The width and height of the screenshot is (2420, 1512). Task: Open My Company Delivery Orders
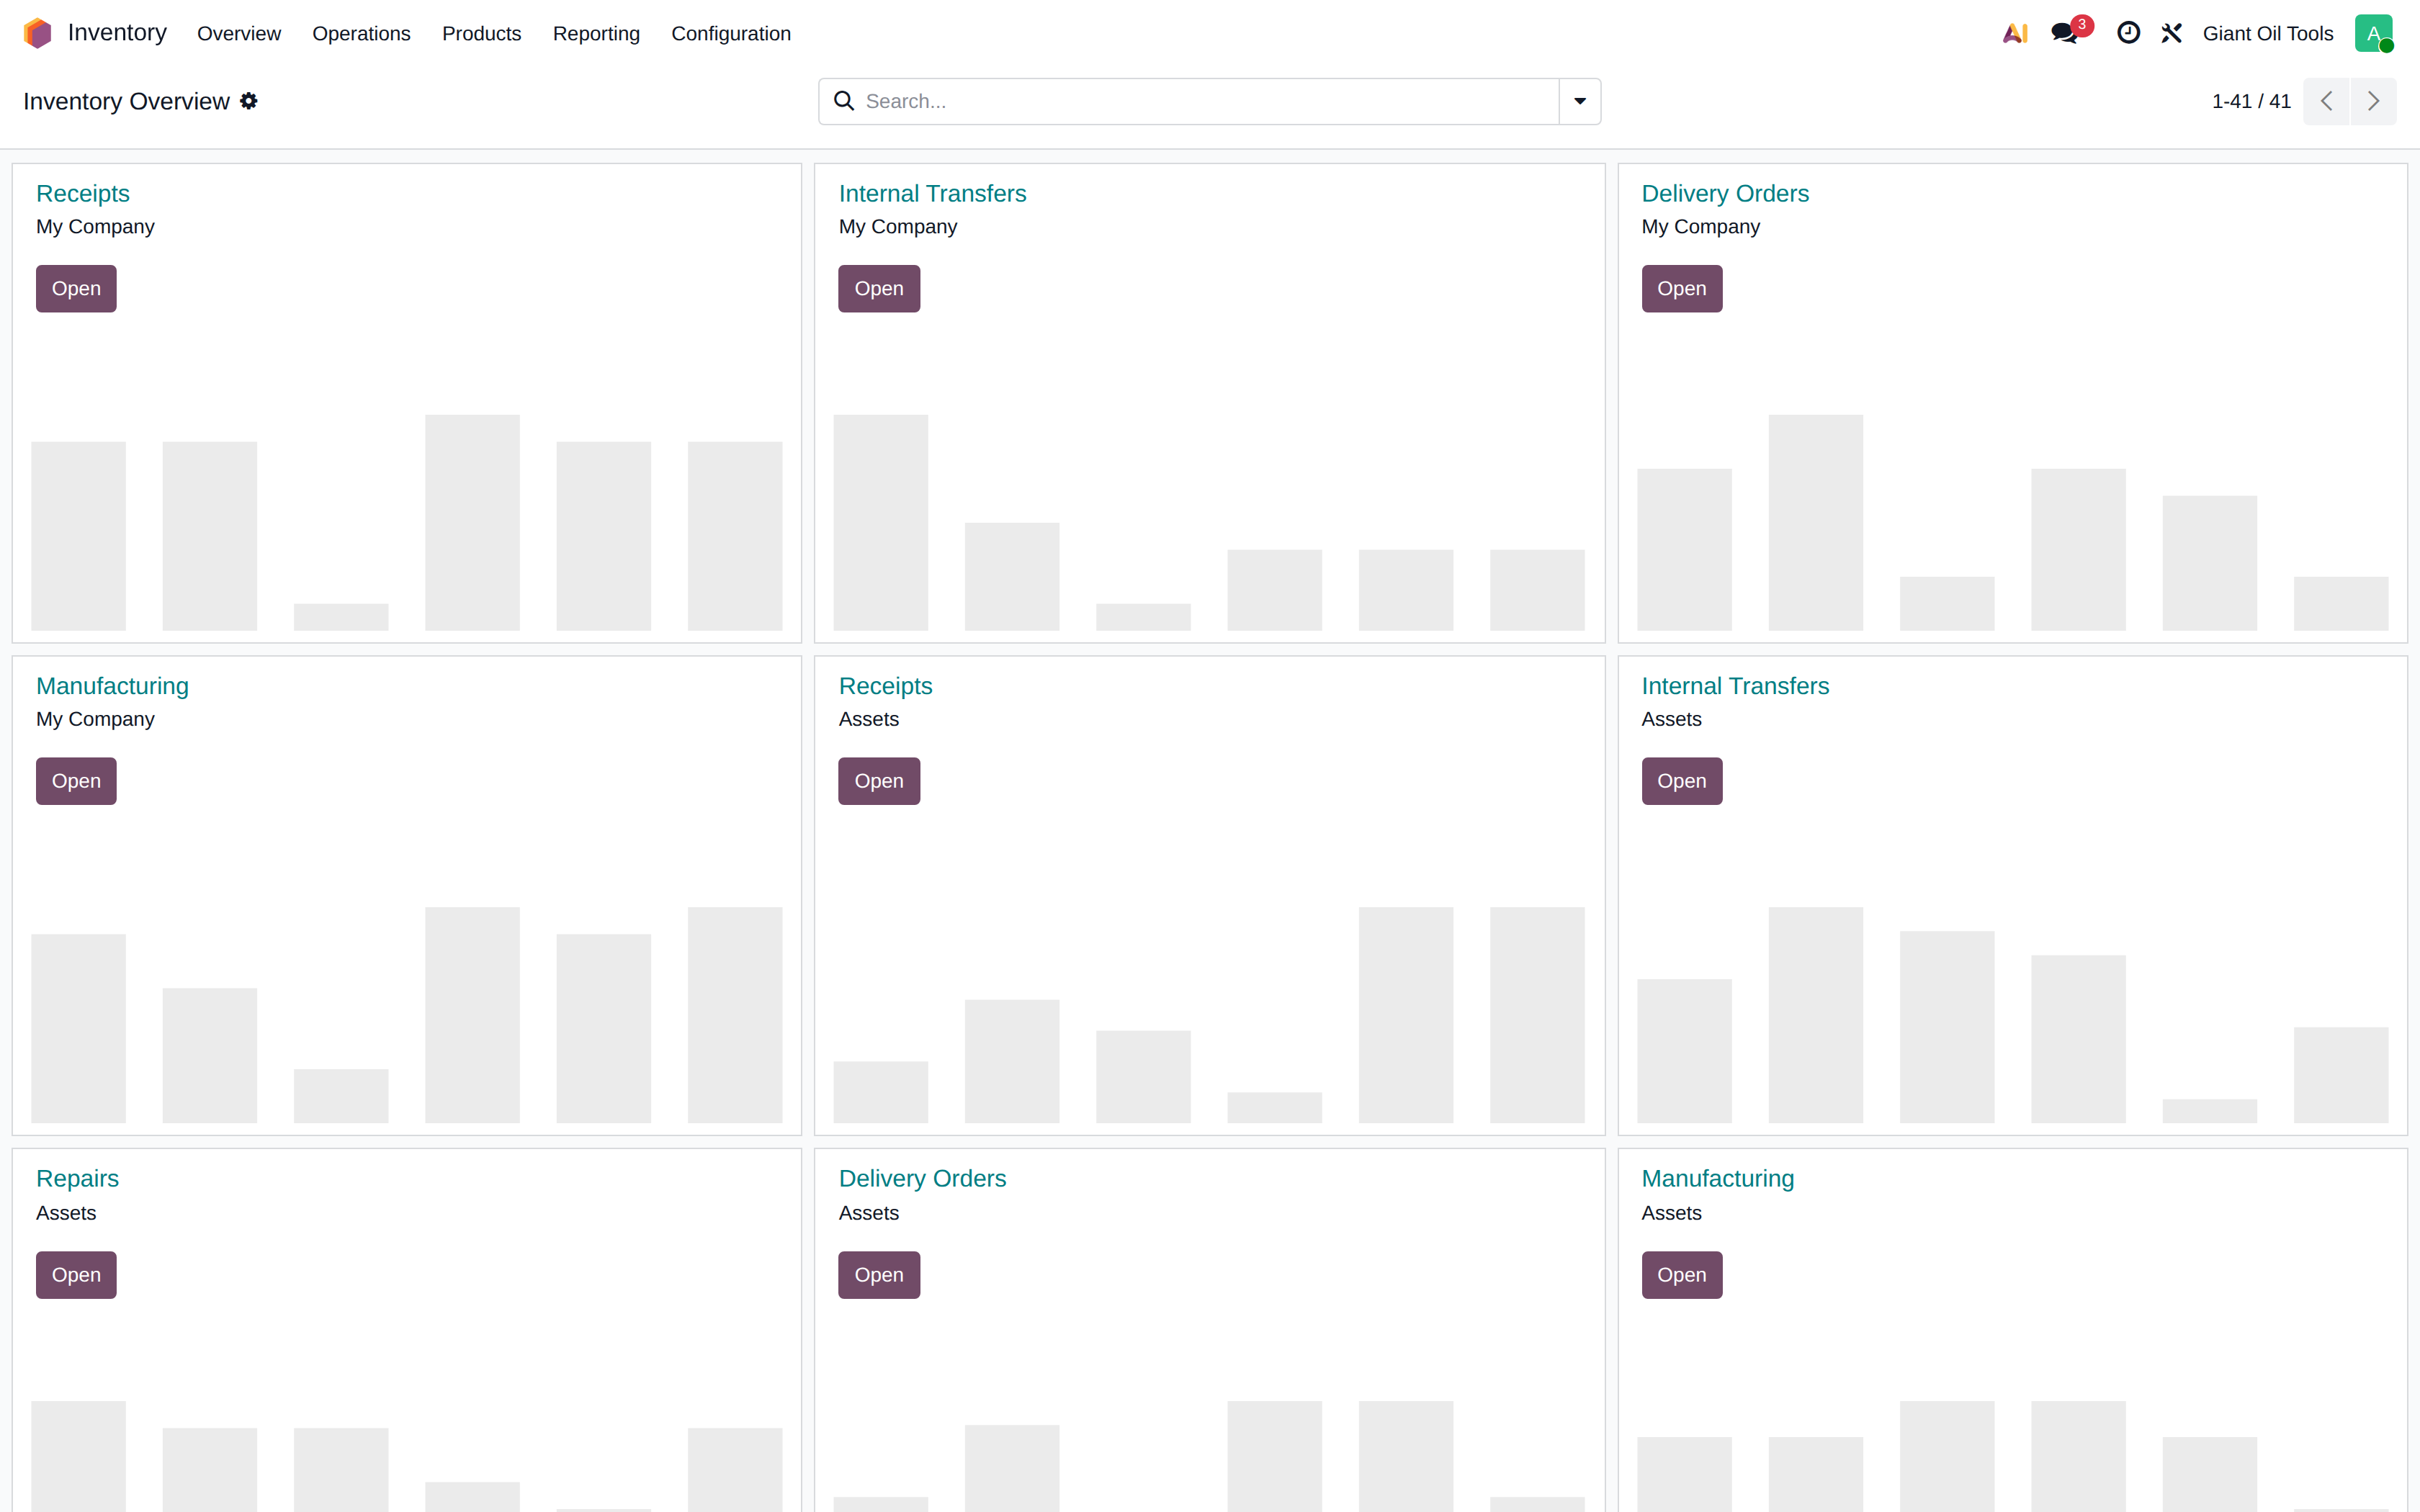(x=1682, y=288)
